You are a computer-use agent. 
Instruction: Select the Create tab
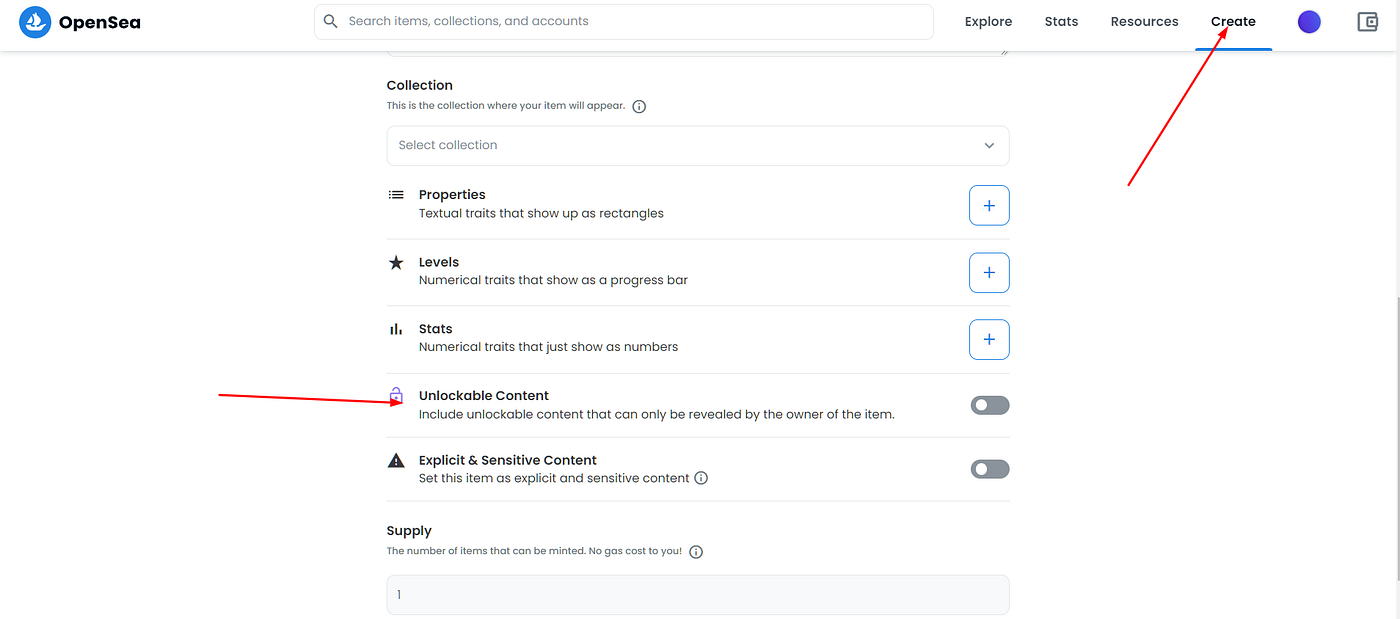1233,22
